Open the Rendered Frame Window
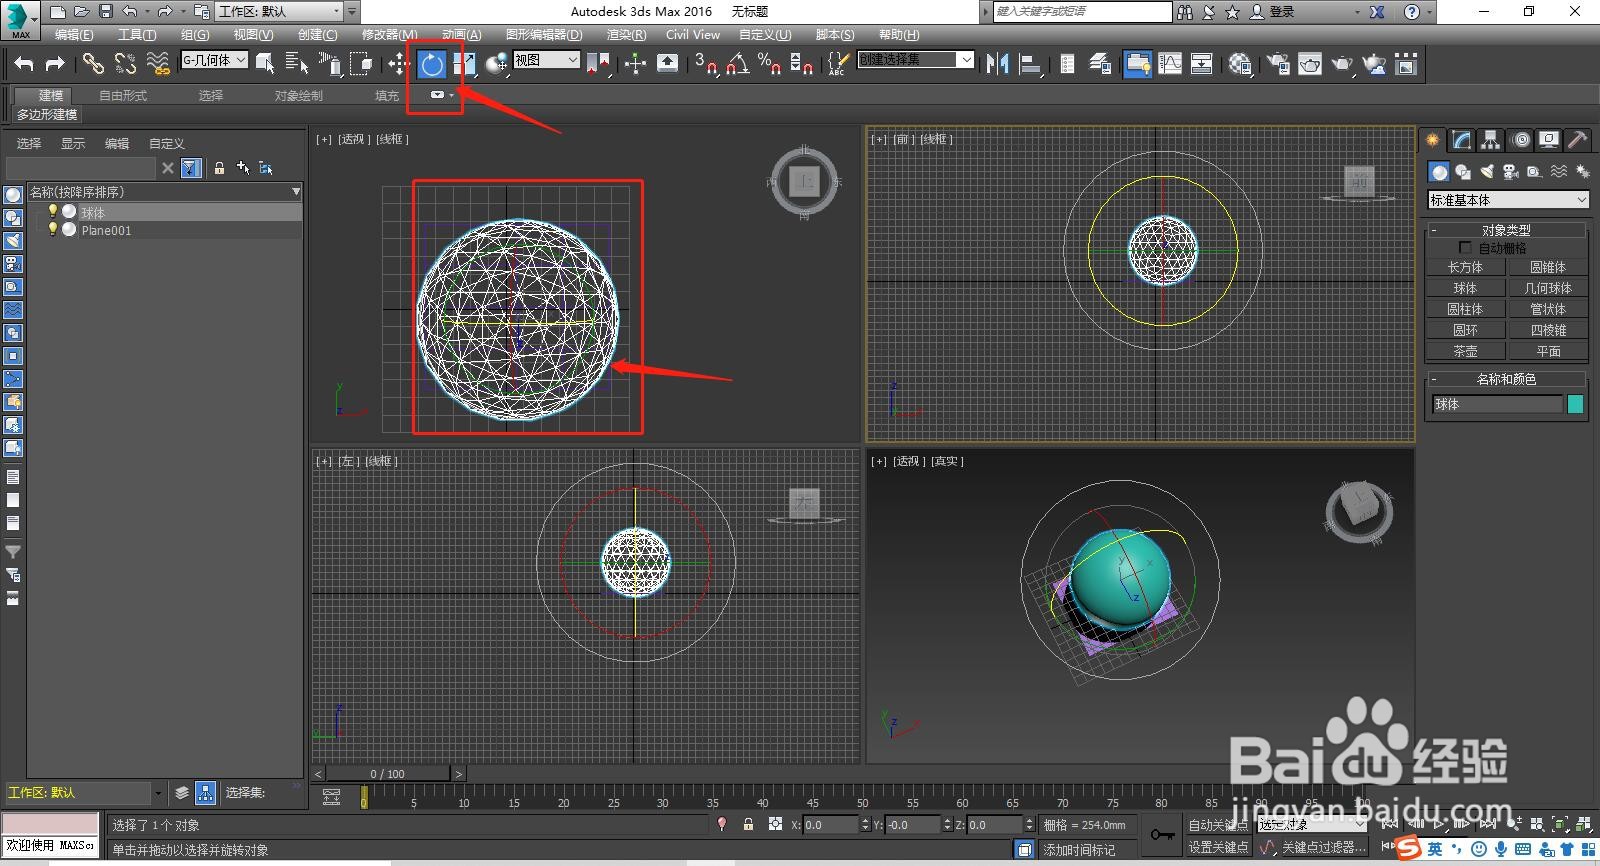This screenshot has width=1600, height=866. click(1310, 64)
